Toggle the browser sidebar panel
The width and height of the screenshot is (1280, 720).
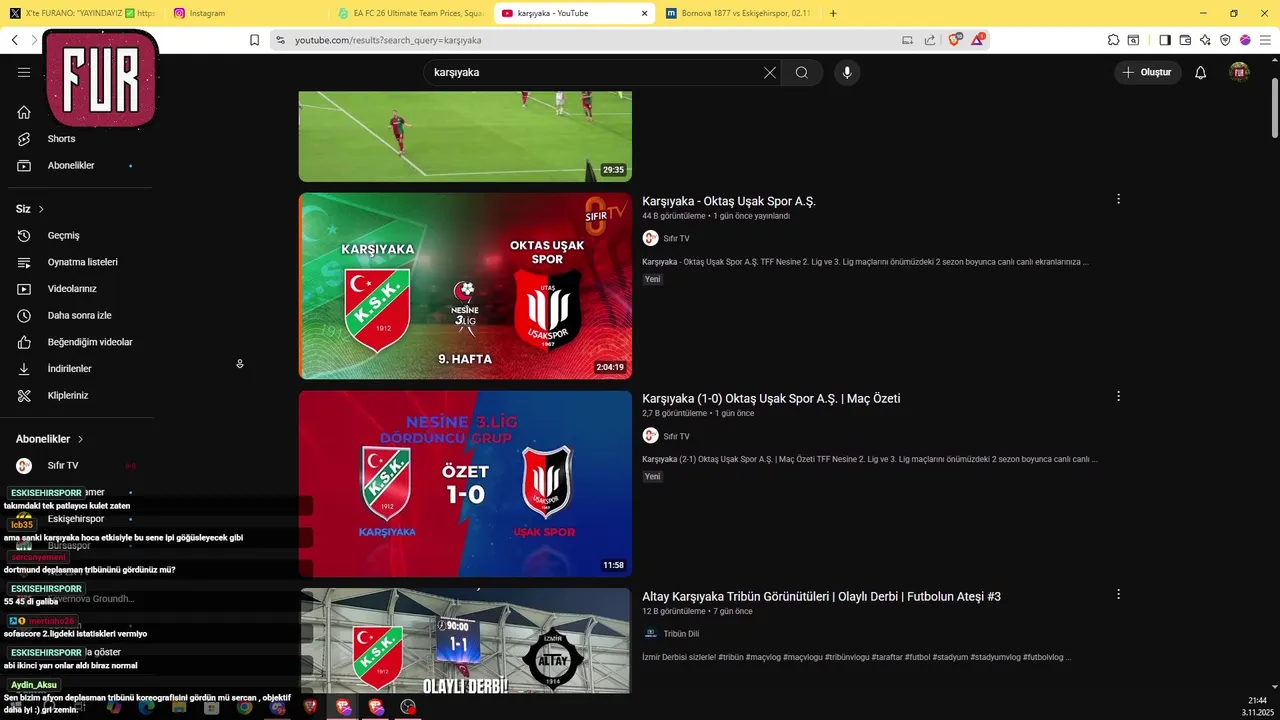(1165, 40)
